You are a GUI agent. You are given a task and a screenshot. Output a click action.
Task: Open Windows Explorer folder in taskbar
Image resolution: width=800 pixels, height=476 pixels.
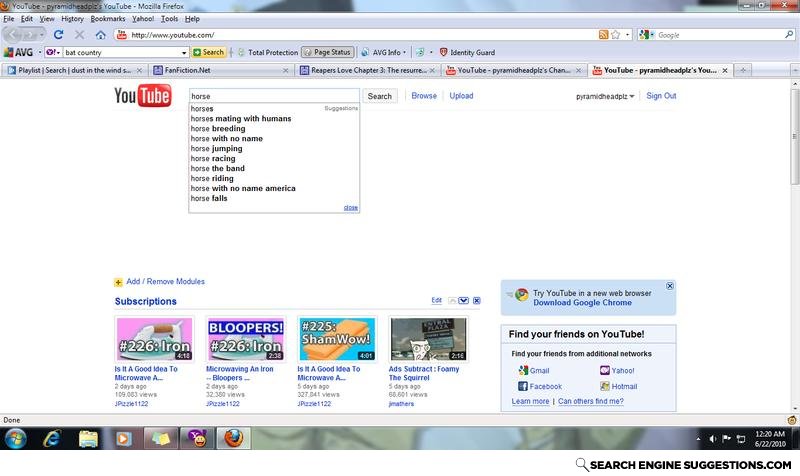tap(88, 438)
